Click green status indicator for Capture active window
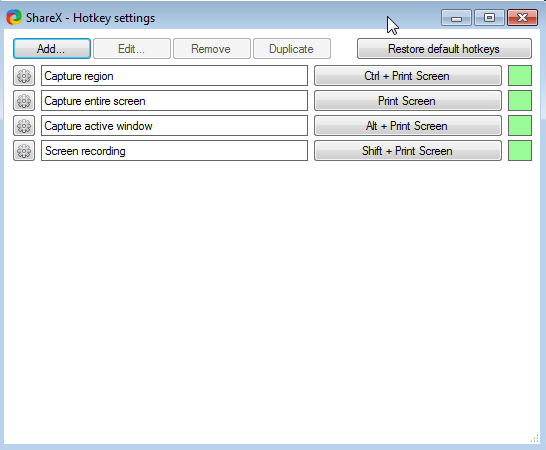 (x=520, y=126)
